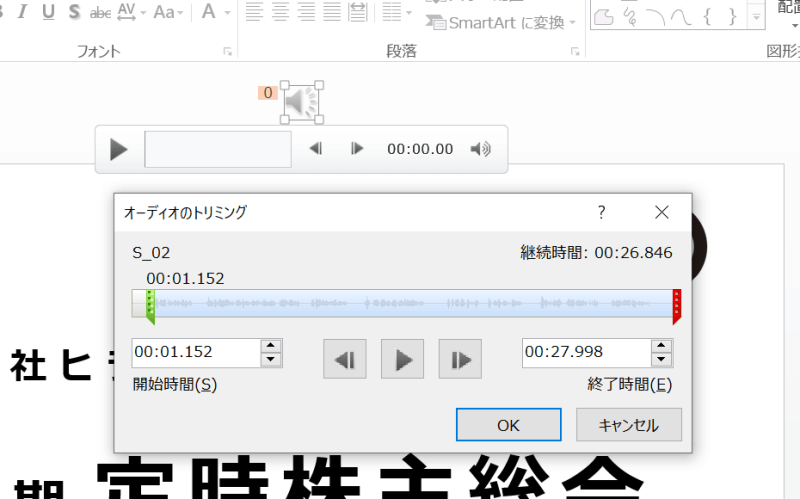Screen dimensions: 800x499
Task: Click the green start trim marker
Action: coord(150,307)
